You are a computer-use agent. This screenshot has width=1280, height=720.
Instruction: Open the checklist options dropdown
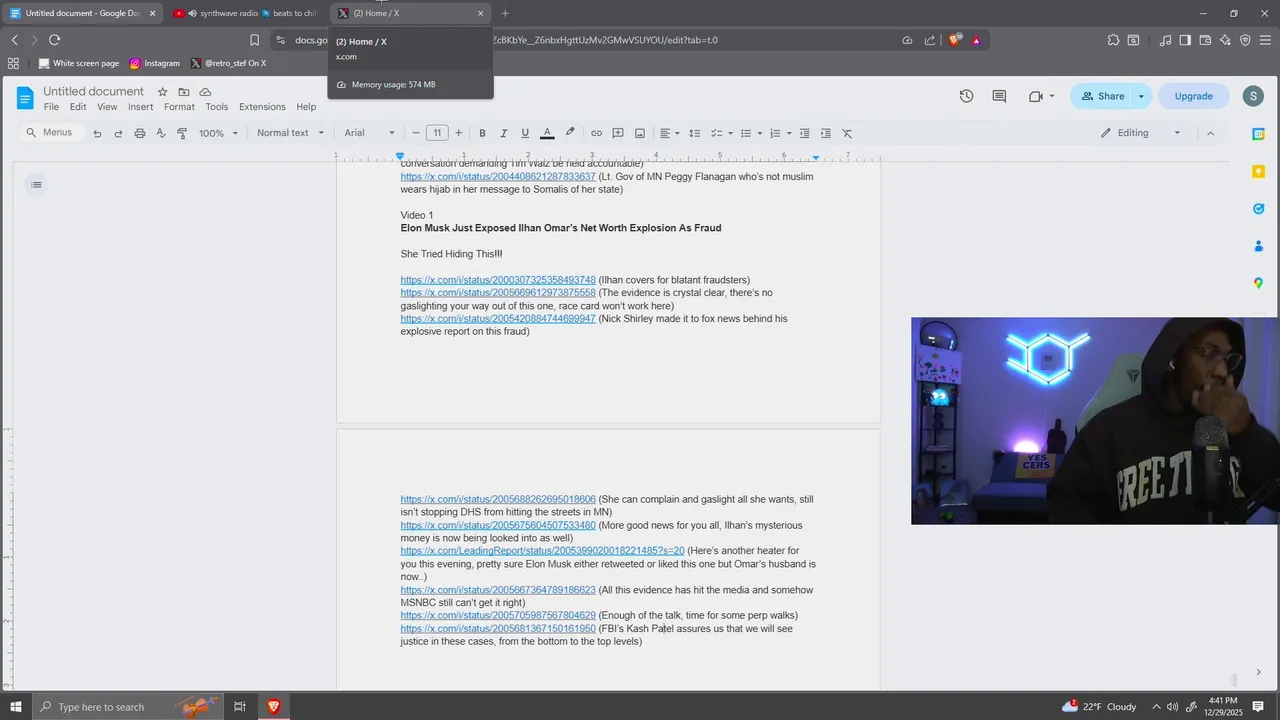(721, 133)
